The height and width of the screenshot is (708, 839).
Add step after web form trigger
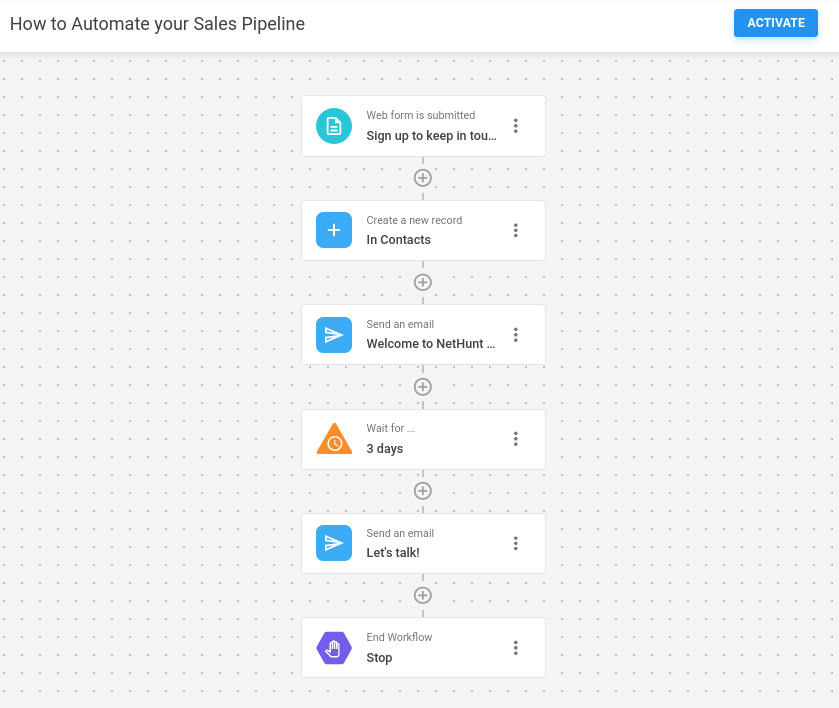pyautogui.click(x=423, y=178)
